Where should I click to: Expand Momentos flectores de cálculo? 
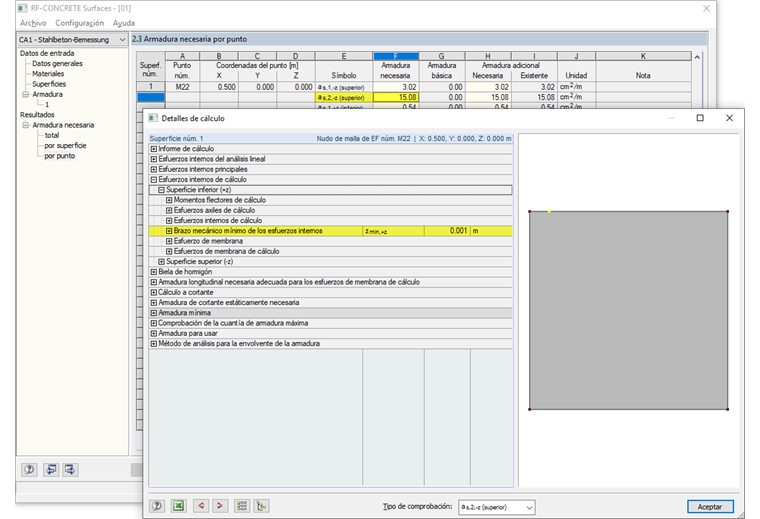coord(169,200)
